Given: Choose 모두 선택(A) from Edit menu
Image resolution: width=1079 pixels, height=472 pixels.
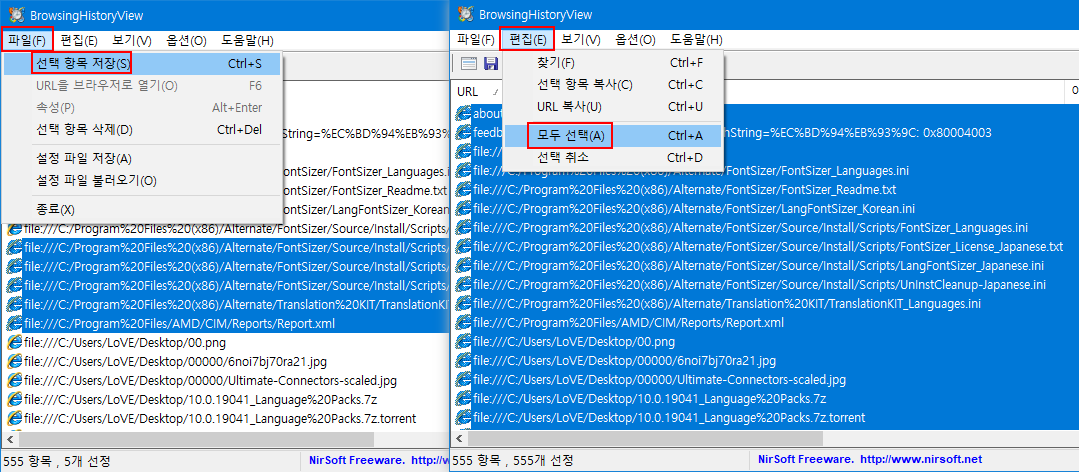Looking at the screenshot, I should coord(612,136).
